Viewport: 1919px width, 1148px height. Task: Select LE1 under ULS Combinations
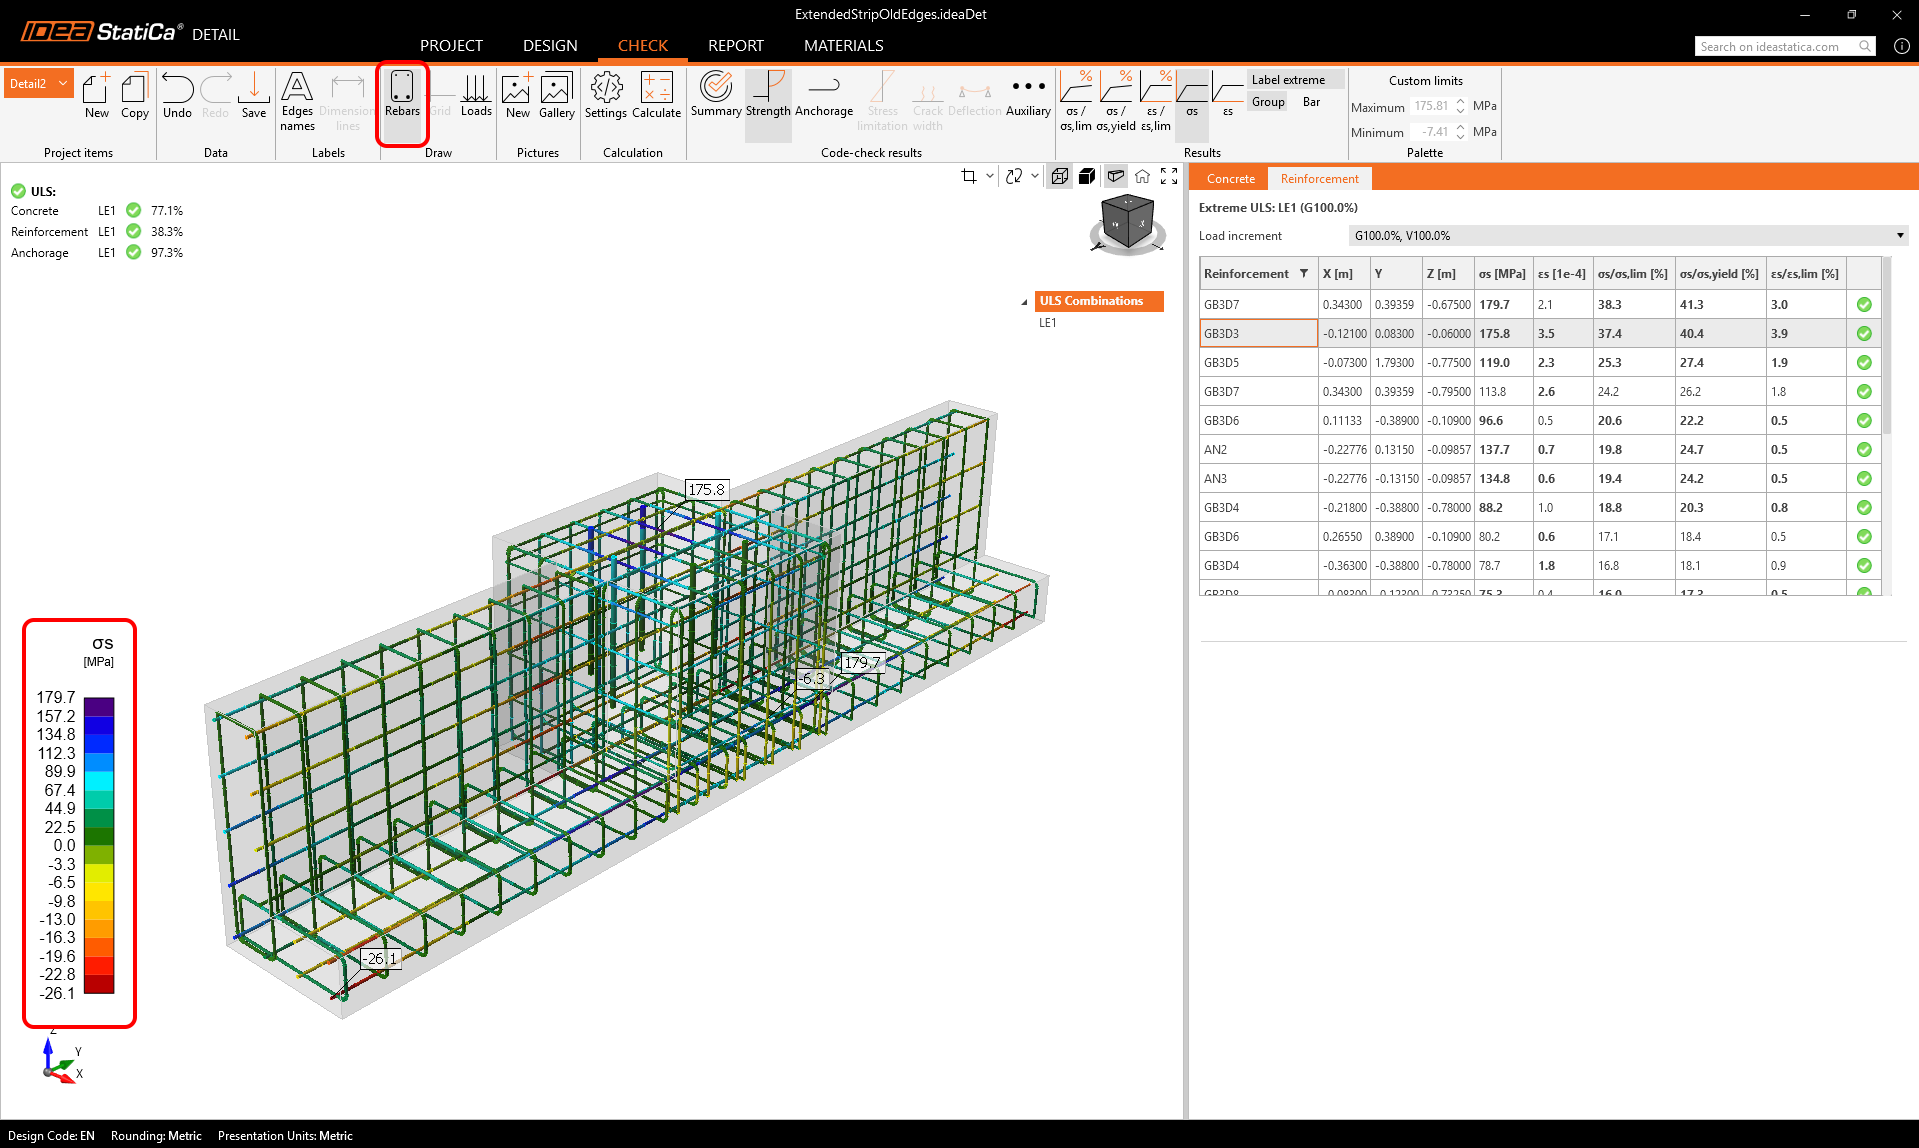pyautogui.click(x=1047, y=323)
